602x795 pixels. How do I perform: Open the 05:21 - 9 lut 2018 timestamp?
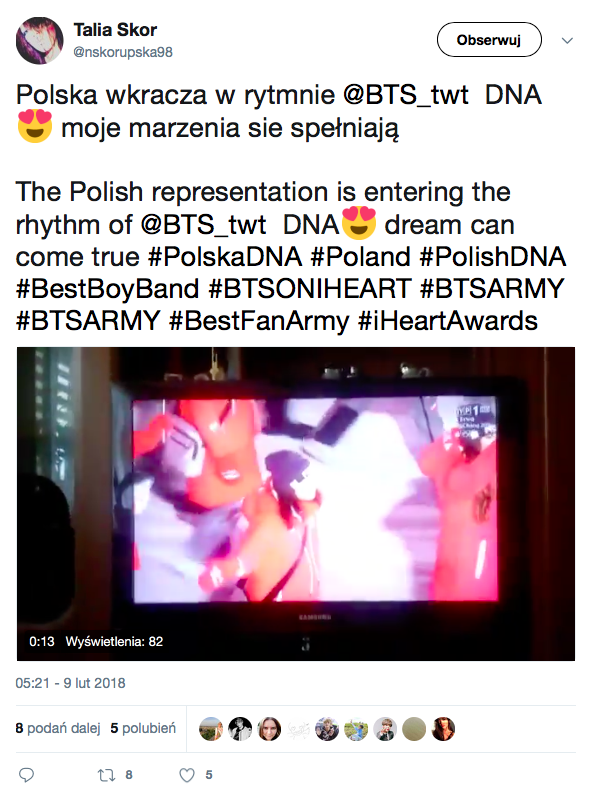click(70, 683)
